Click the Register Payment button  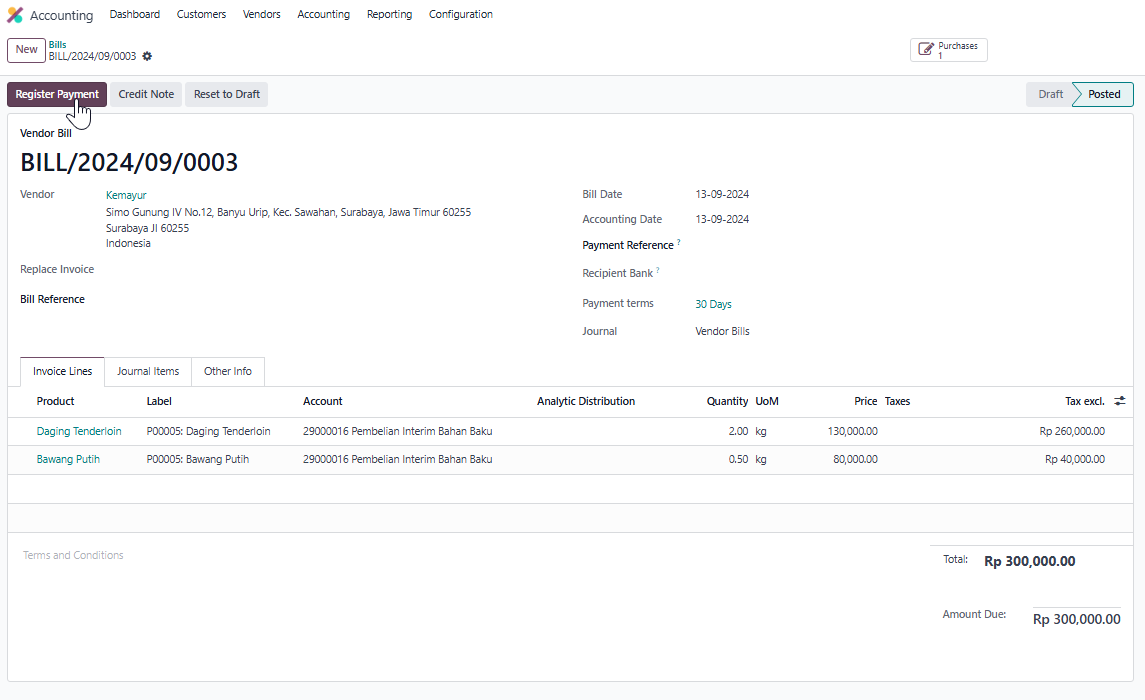tap(57, 94)
